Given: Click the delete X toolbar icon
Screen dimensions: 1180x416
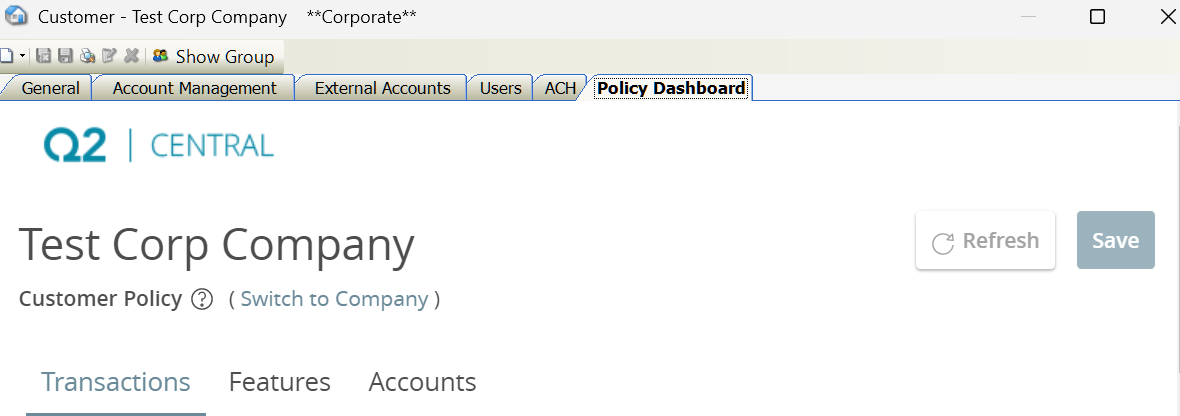Looking at the screenshot, I should (x=131, y=56).
